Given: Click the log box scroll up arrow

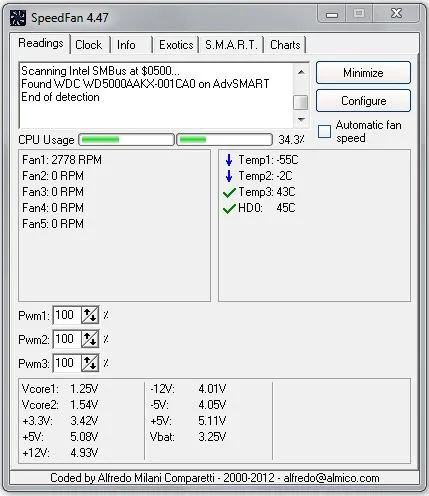Looking at the screenshot, I should click(x=301, y=72).
